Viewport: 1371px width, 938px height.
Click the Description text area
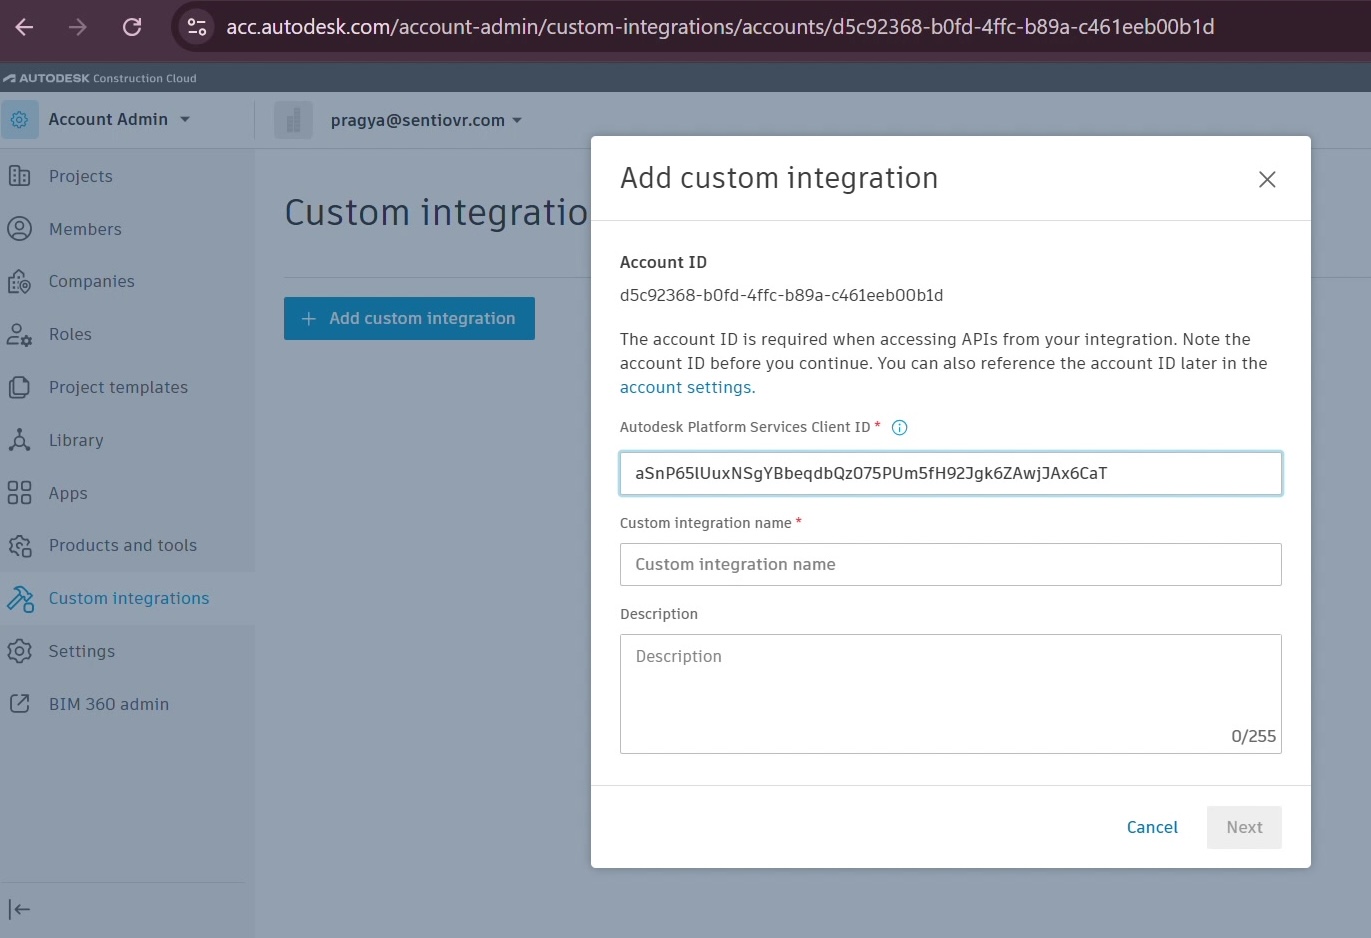point(951,694)
